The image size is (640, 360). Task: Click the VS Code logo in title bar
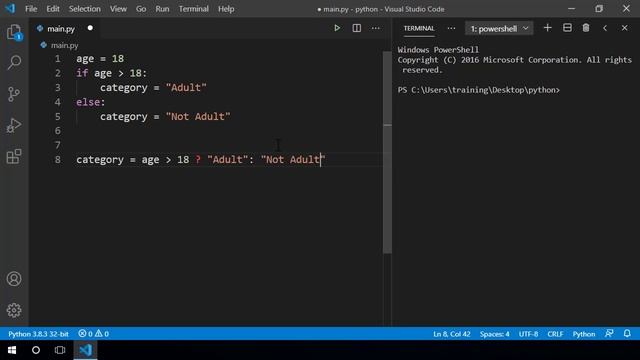coord(10,9)
